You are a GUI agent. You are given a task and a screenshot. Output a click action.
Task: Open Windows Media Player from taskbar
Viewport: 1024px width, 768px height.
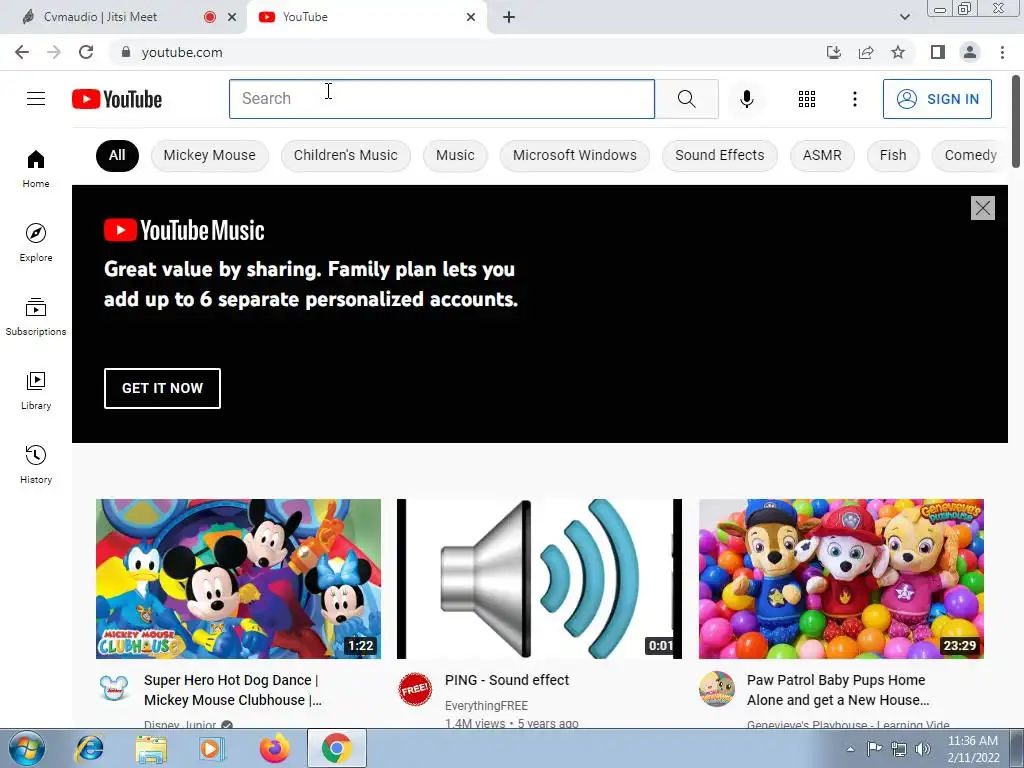pyautogui.click(x=212, y=748)
